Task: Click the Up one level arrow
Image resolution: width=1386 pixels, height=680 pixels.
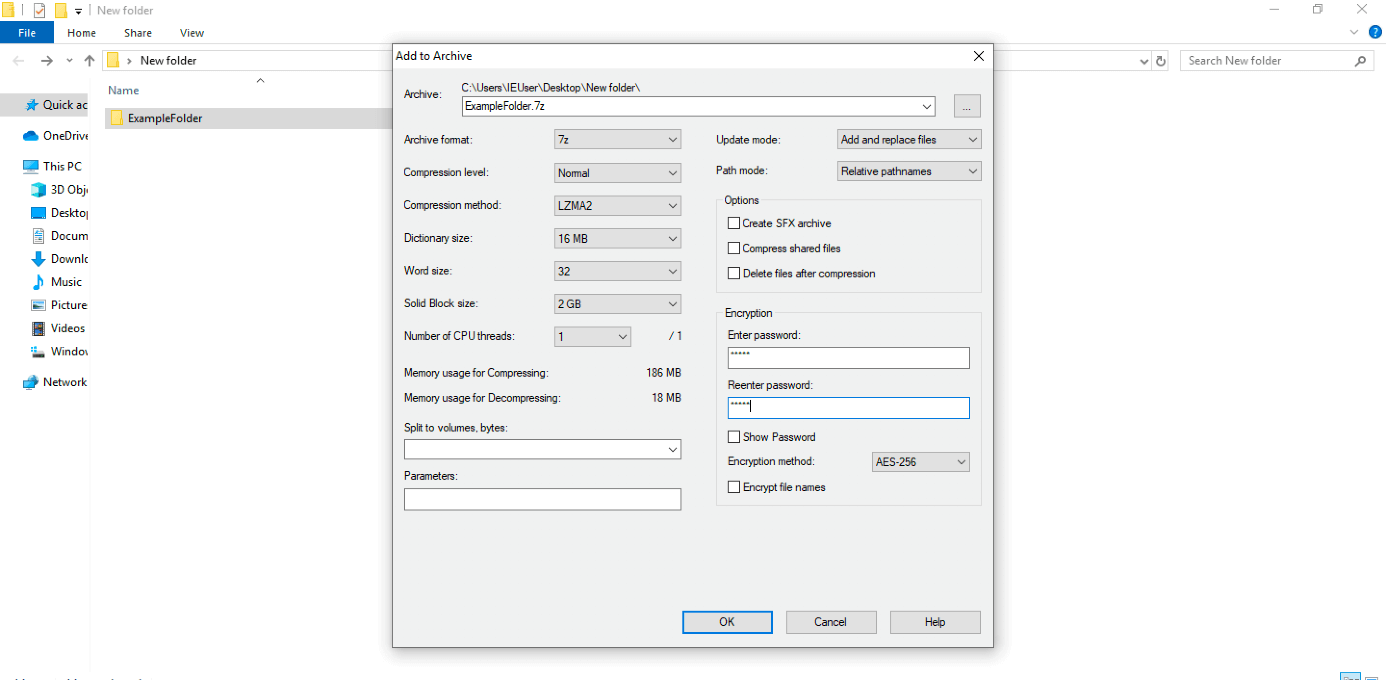Action: (89, 61)
